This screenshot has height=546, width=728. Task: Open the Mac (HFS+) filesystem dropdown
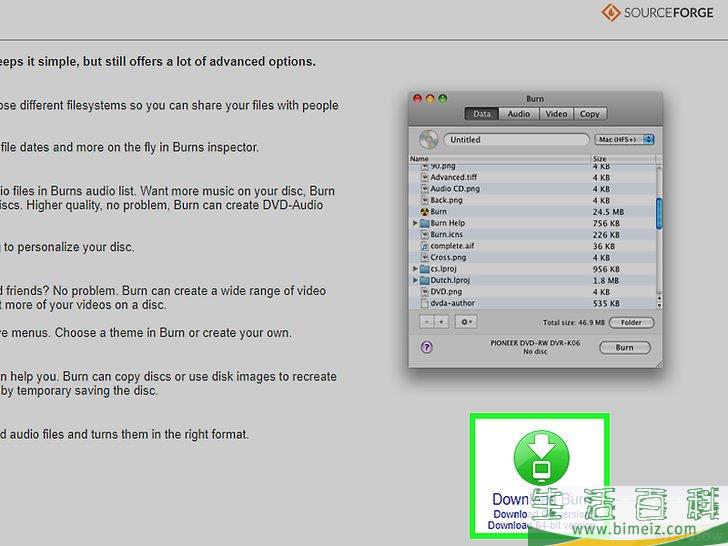[x=624, y=139]
